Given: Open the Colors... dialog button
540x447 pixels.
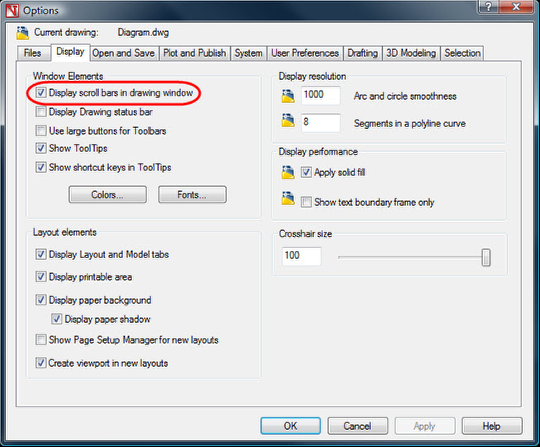Looking at the screenshot, I should pos(107,195).
